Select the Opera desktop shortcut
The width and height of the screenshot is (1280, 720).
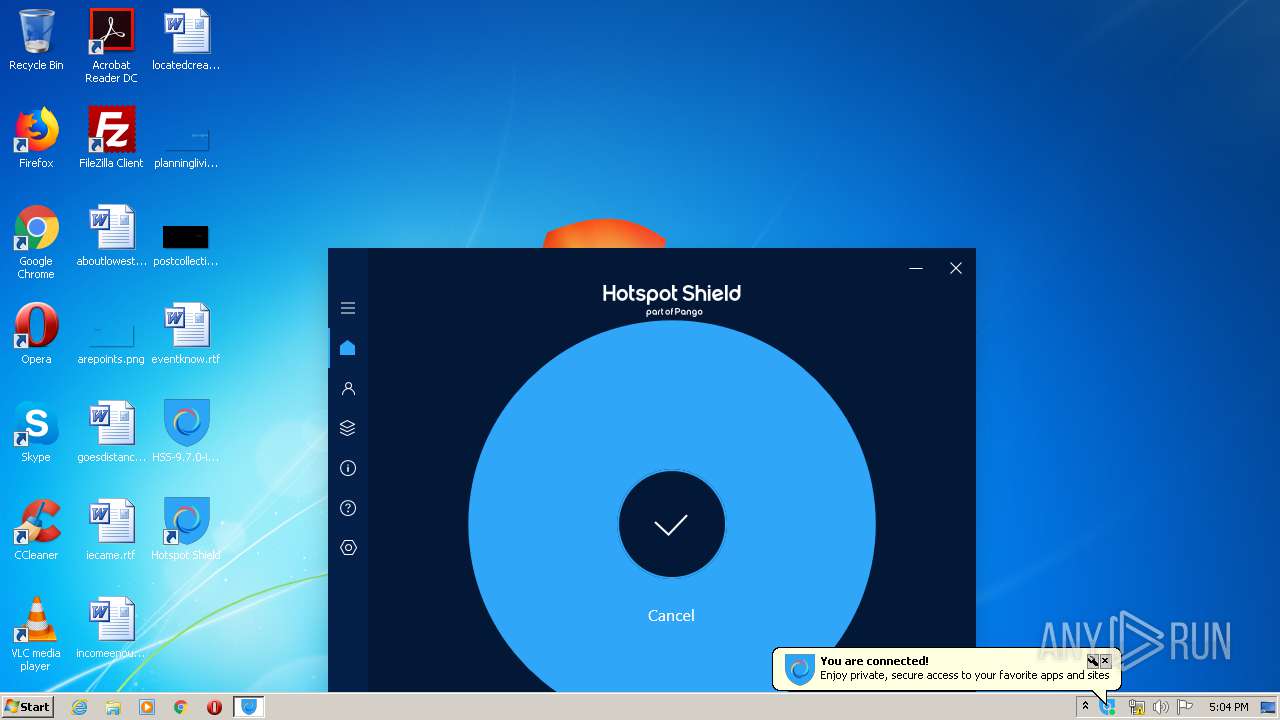[36, 334]
